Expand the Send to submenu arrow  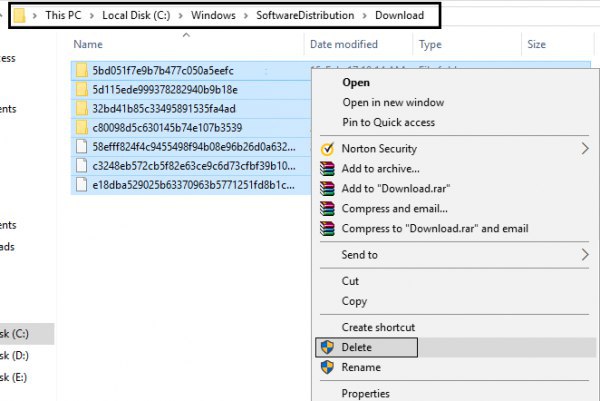tap(585, 255)
